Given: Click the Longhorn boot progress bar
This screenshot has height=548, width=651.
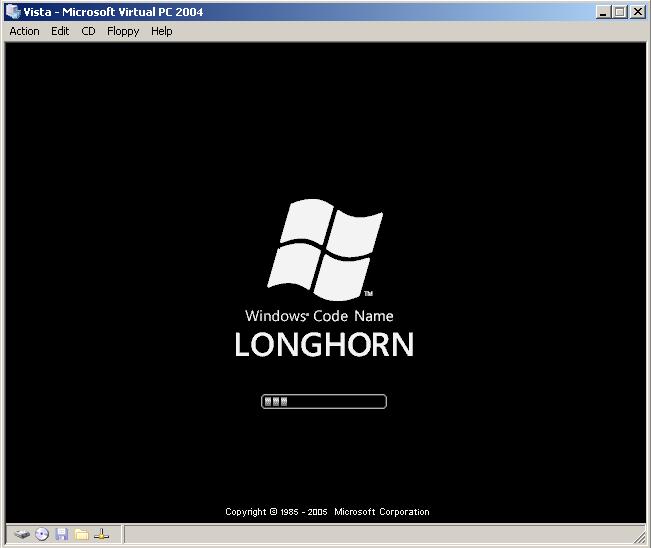Looking at the screenshot, I should tap(324, 401).
